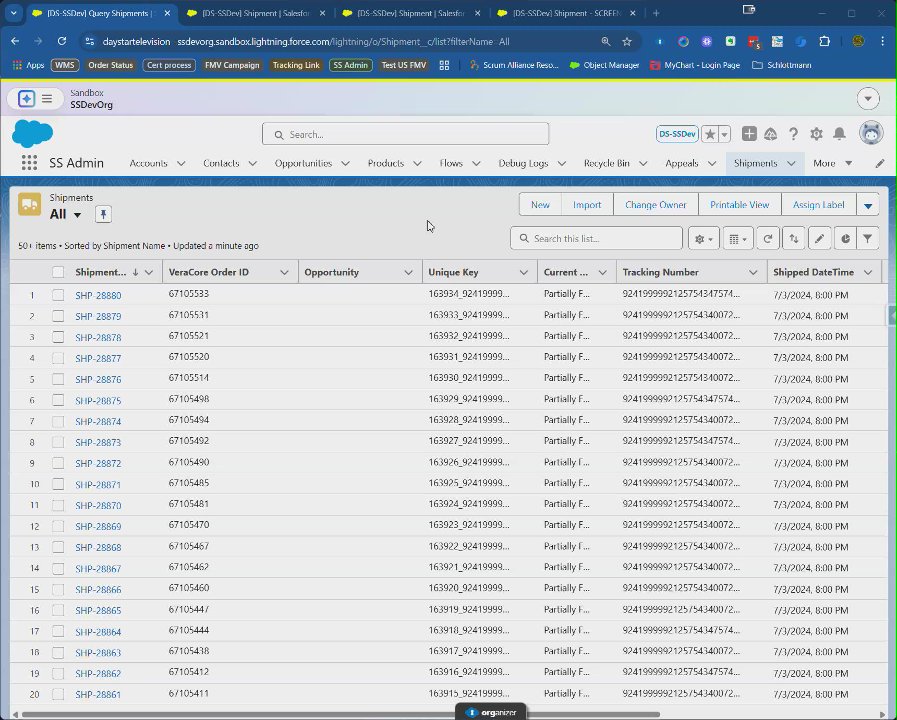This screenshot has width=897, height=720.
Task: Tick the checkbox for SHP-28868
Action: (58, 547)
